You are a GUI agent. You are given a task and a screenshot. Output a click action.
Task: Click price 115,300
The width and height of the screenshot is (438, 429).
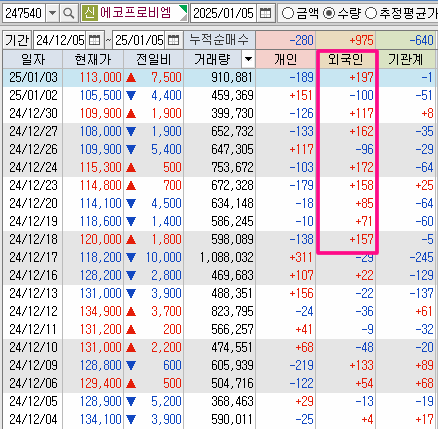(100, 167)
